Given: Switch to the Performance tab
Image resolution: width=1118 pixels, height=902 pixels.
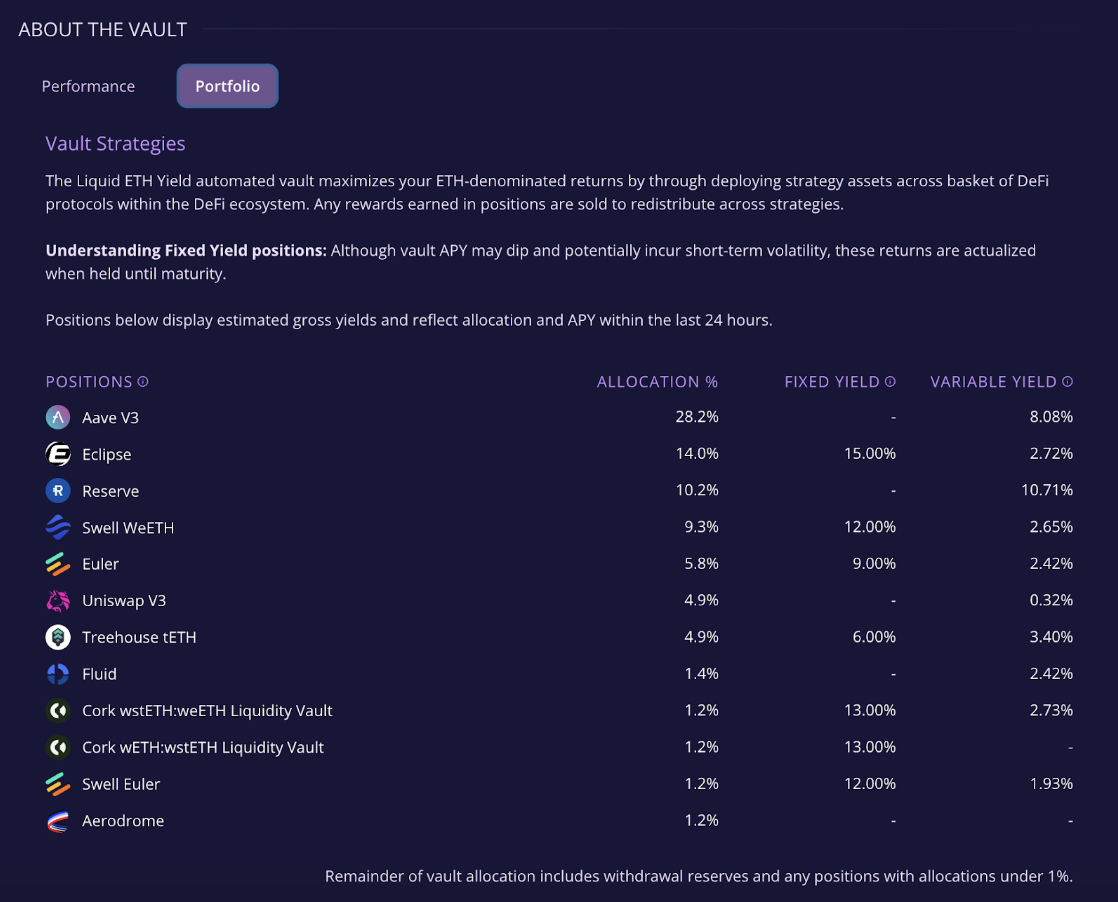Looking at the screenshot, I should coord(88,86).
